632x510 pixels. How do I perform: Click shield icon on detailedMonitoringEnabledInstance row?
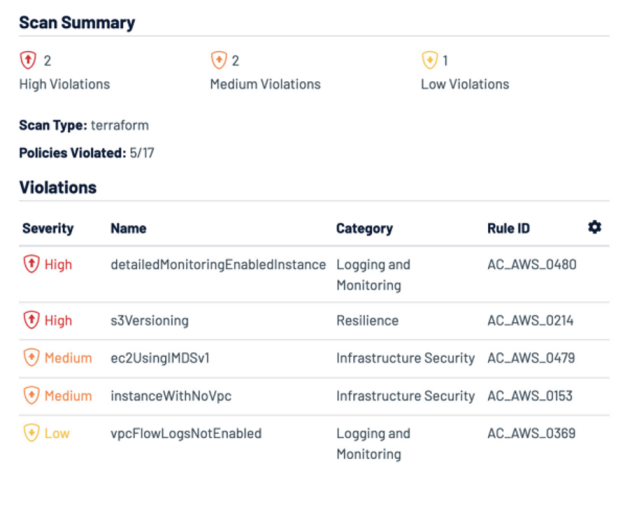tap(31, 265)
